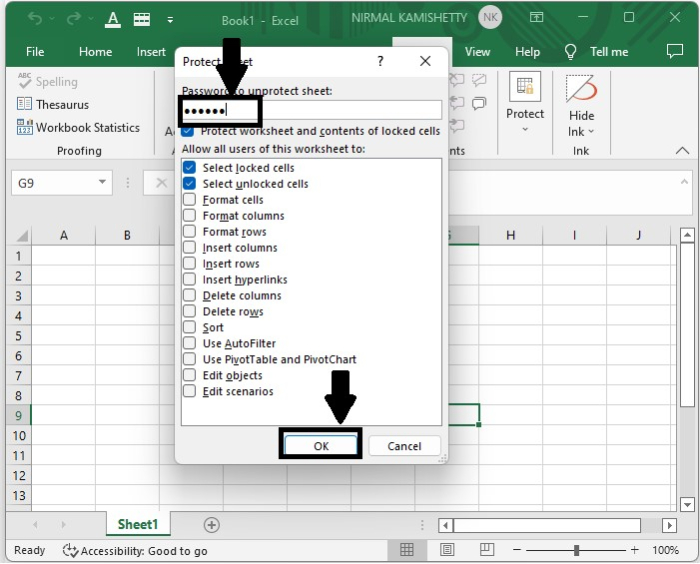This screenshot has width=700, height=564.
Task: Switch to Page Layout view icon
Action: tap(447, 550)
